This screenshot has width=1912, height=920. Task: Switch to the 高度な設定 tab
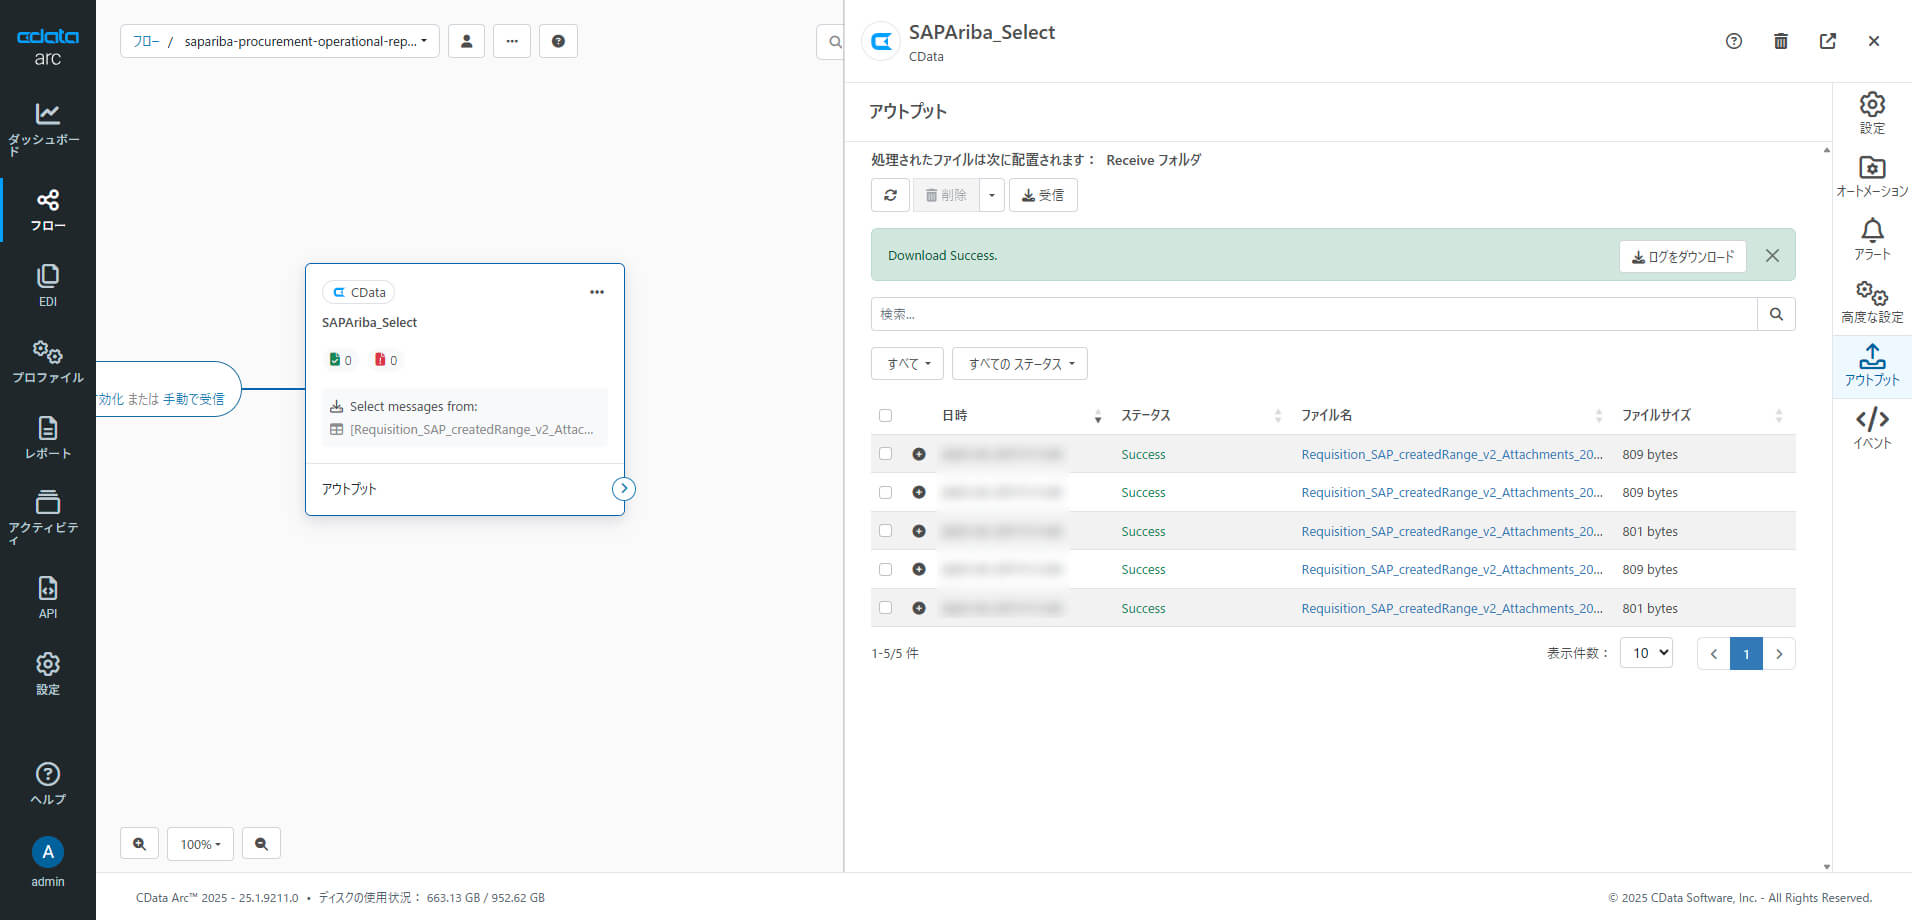click(1872, 302)
